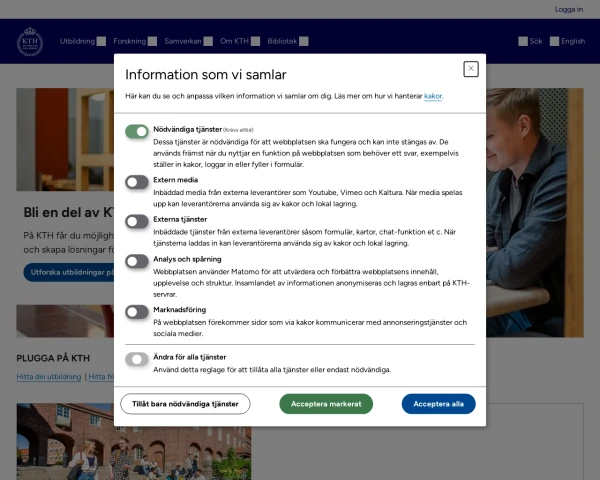Viewport: 600px width, 480px height.
Task: Click the Acceptera alla button
Action: (439, 404)
